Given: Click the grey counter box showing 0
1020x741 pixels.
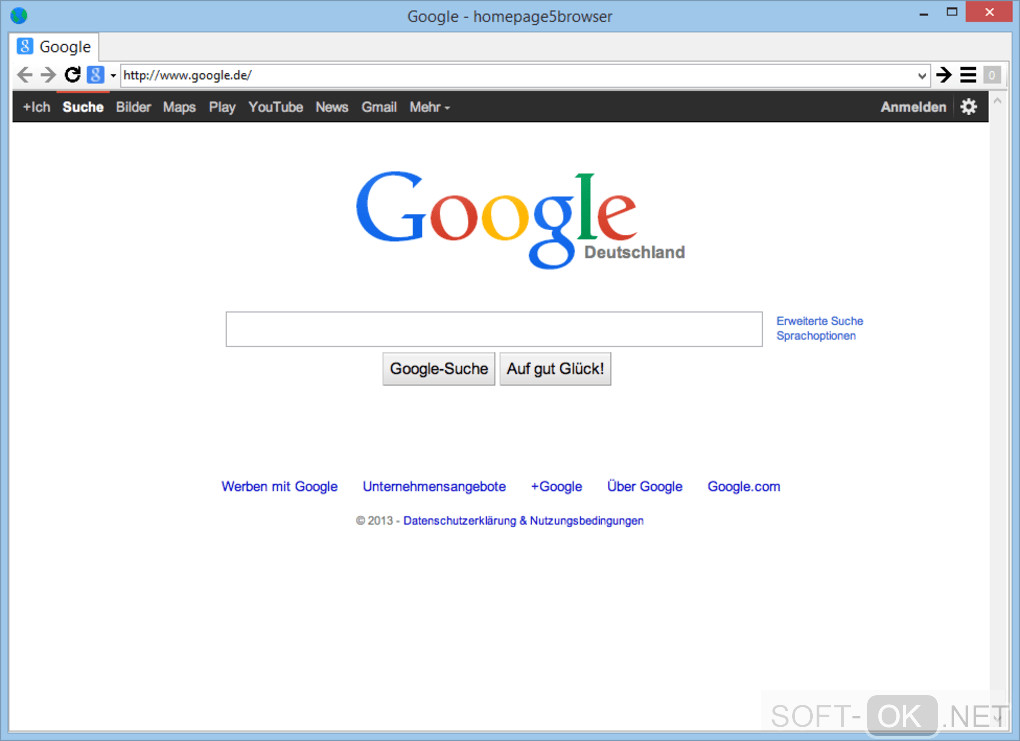Looking at the screenshot, I should (x=992, y=75).
